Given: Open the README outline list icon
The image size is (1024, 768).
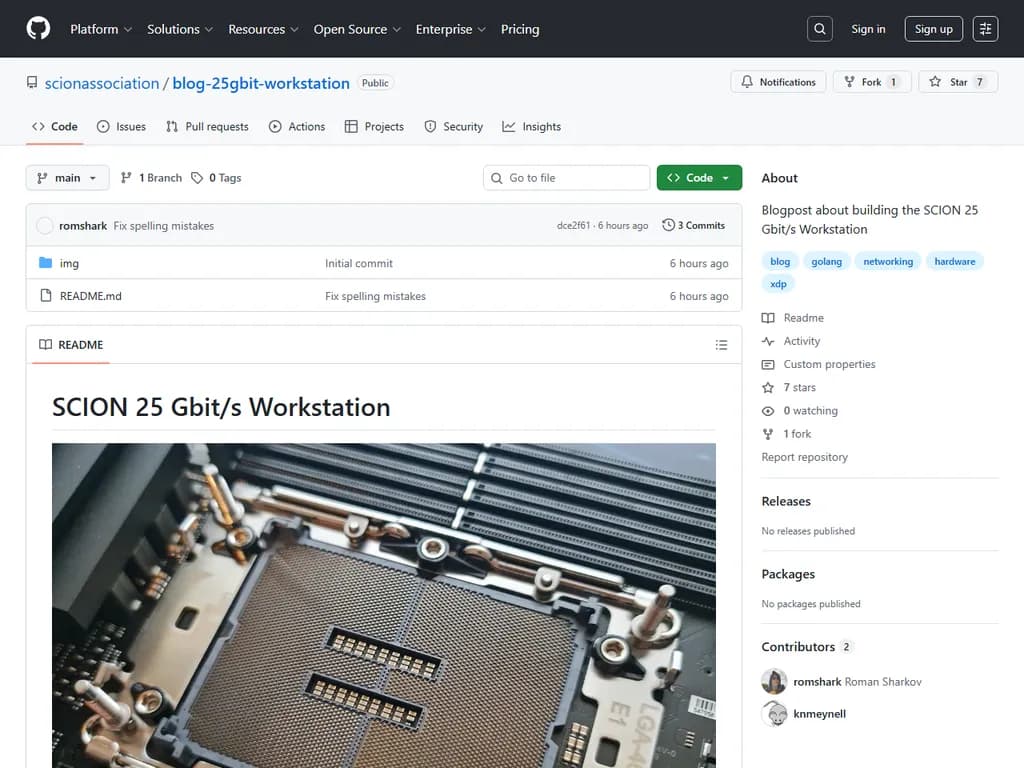Looking at the screenshot, I should [x=721, y=345].
